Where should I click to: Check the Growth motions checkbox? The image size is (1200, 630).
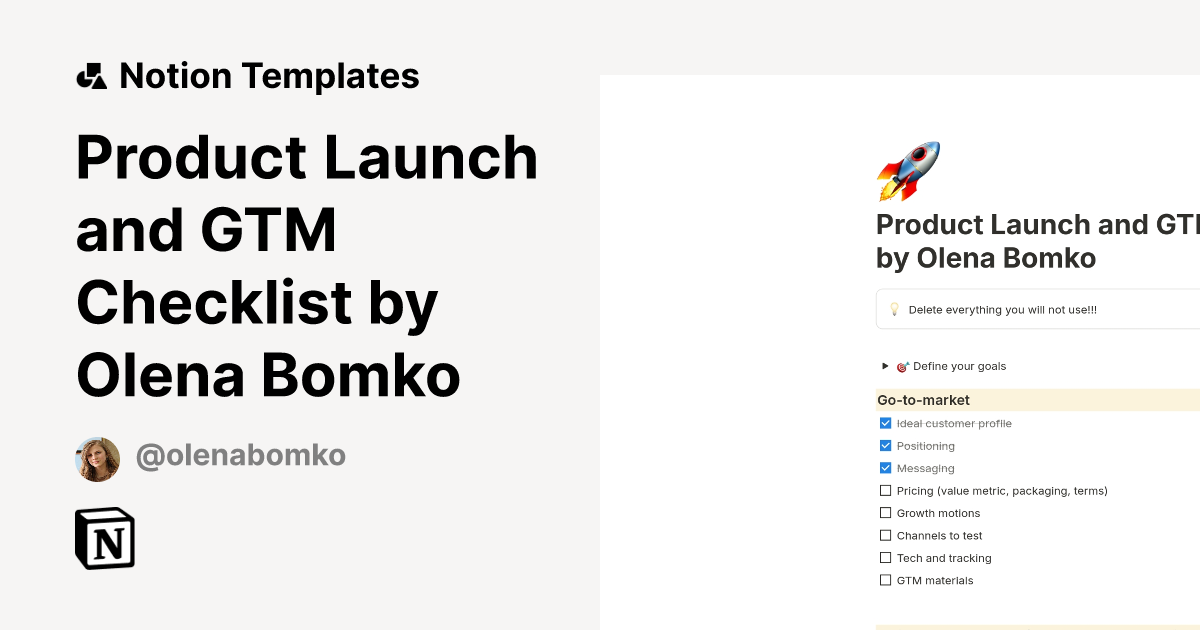(x=885, y=512)
